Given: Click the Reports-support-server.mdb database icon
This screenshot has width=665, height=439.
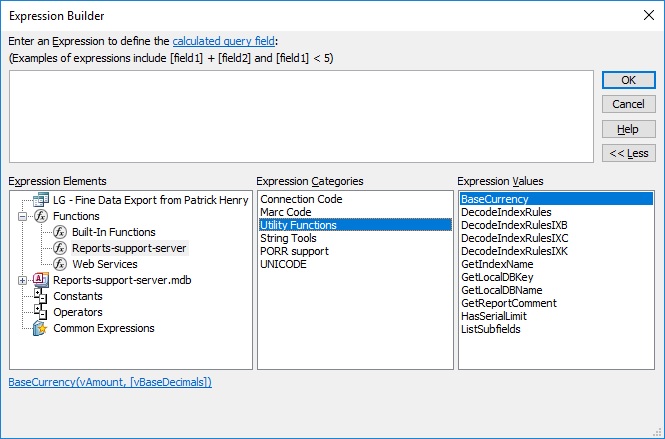Looking at the screenshot, I should tap(41, 280).
